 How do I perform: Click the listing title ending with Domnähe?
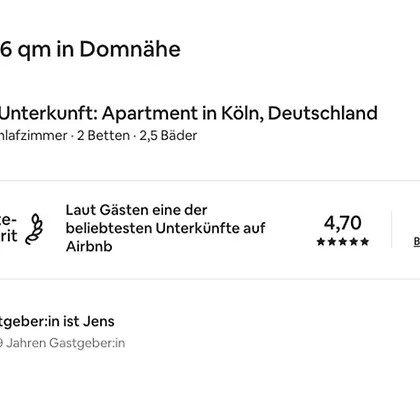click(x=90, y=49)
